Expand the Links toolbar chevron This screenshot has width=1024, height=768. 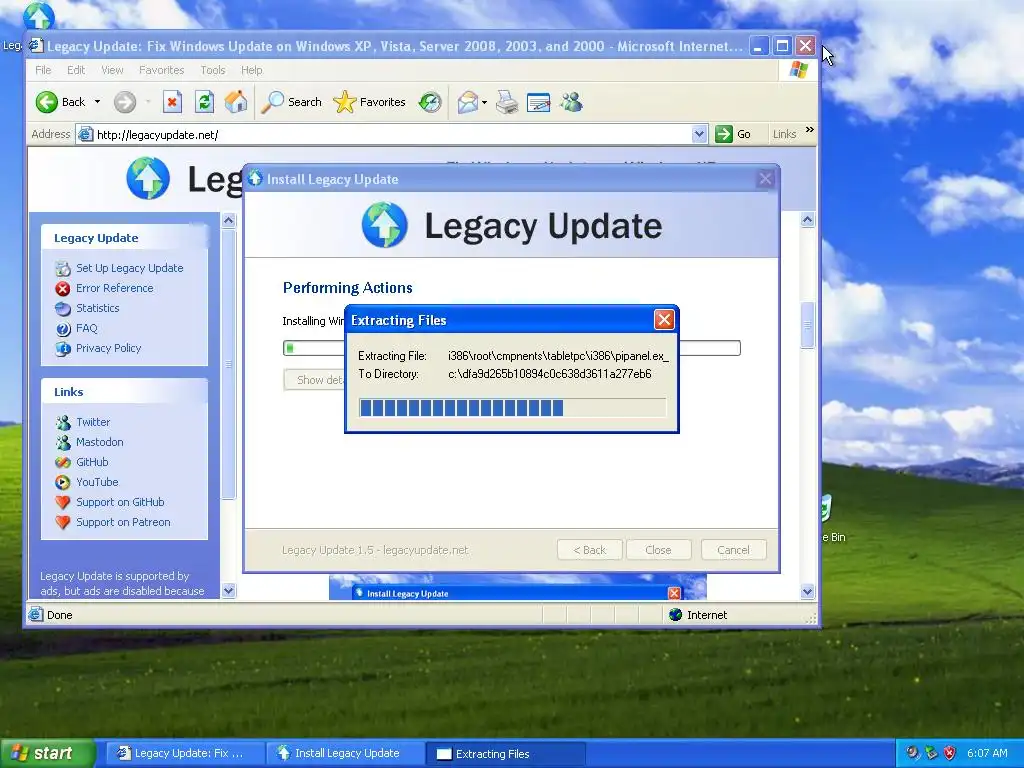(810, 130)
